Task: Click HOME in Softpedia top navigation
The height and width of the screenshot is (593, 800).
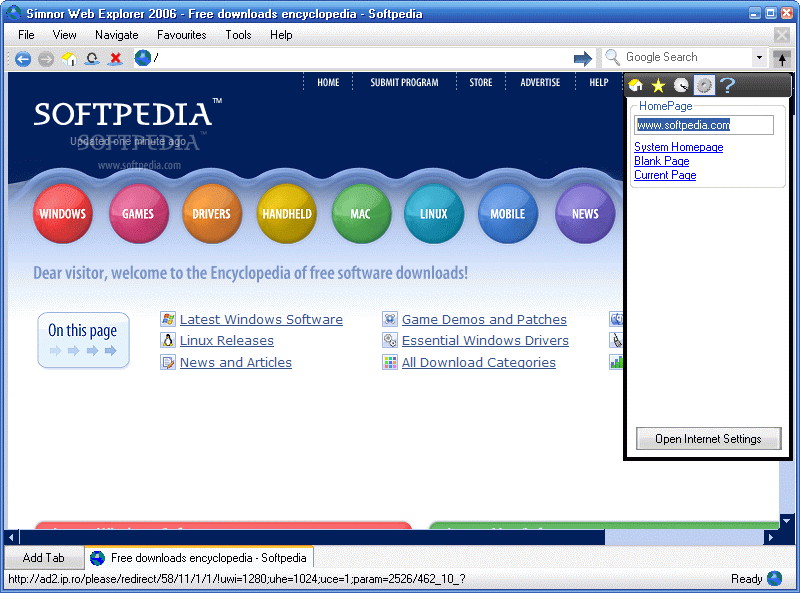Action: [328, 82]
